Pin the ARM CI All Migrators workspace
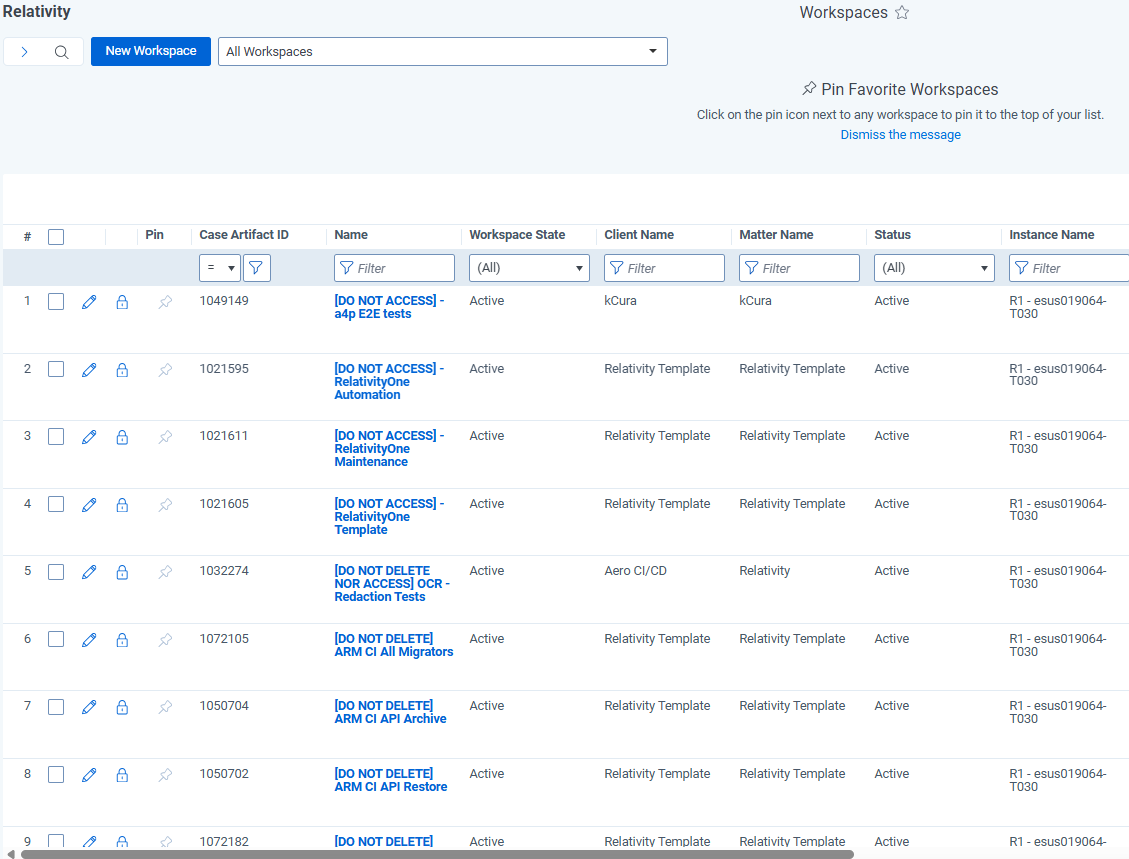1129x859 pixels. [x=166, y=639]
